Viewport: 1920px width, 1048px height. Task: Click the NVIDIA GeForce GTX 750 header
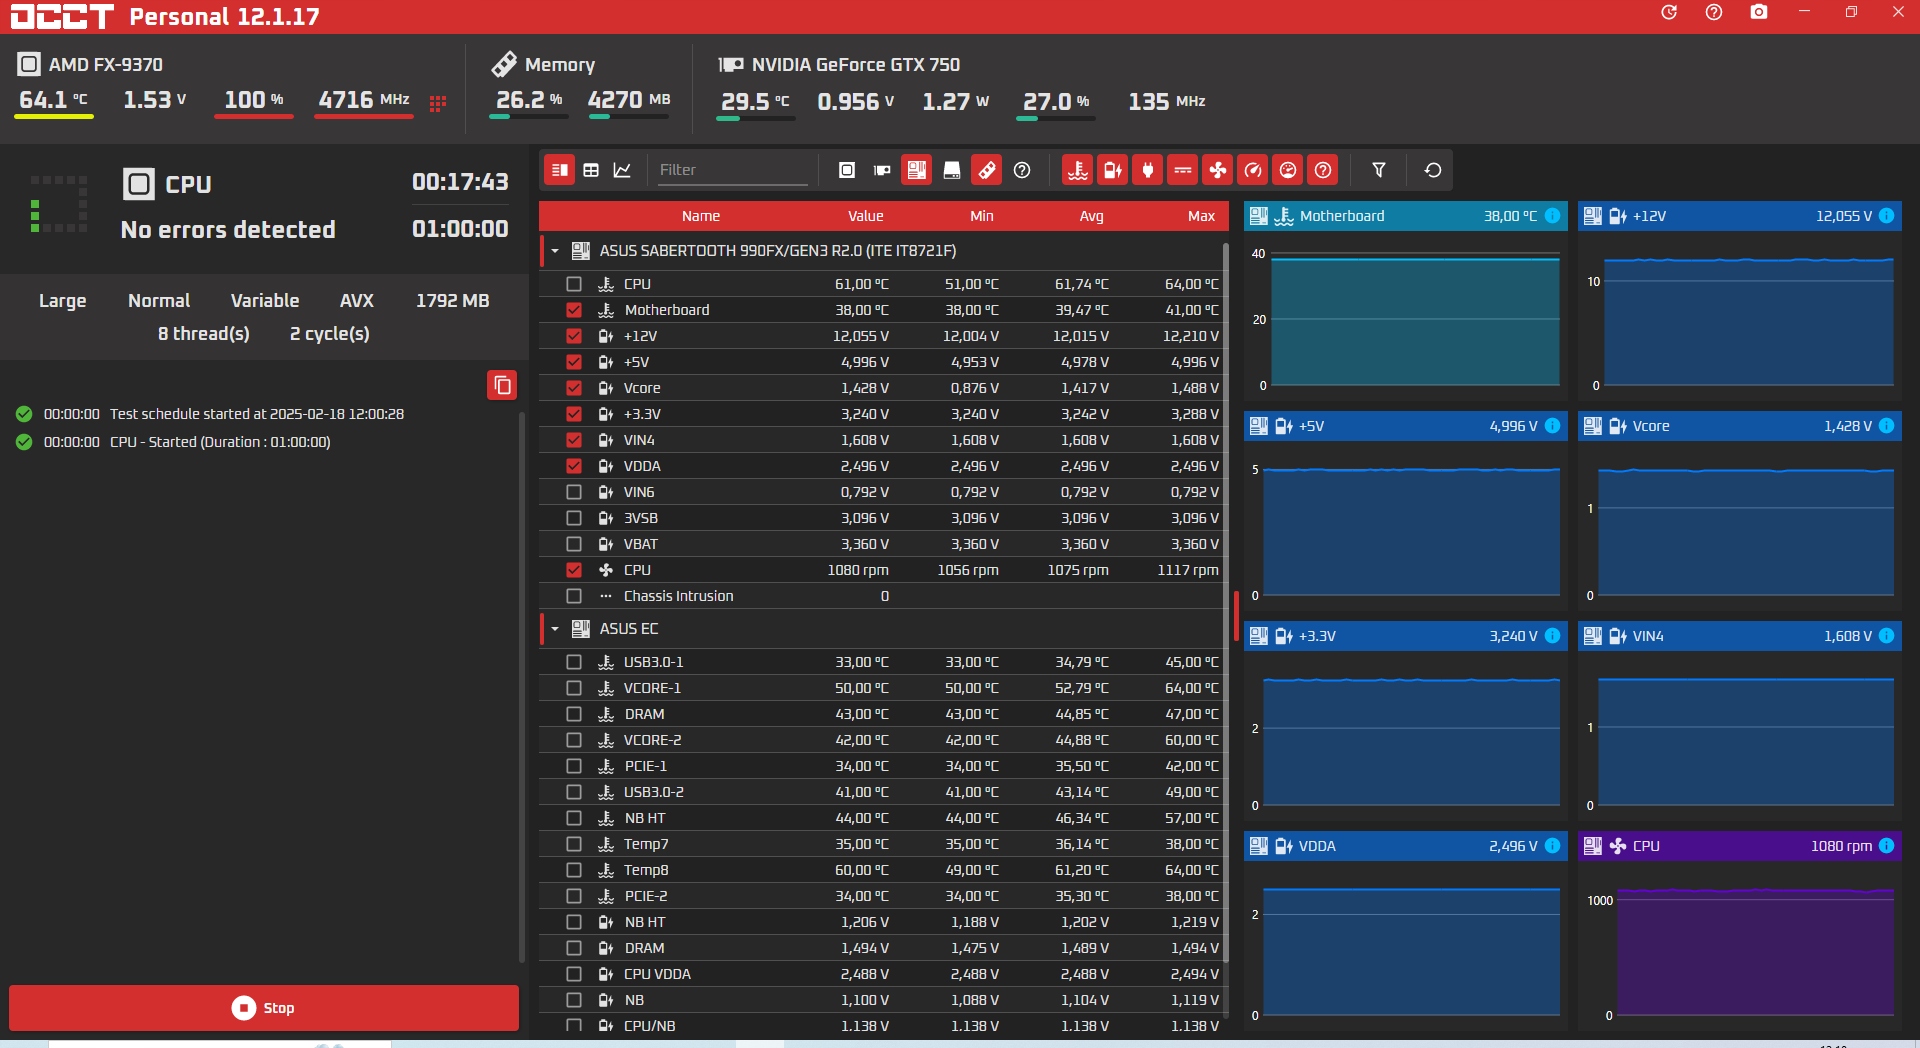click(x=839, y=65)
